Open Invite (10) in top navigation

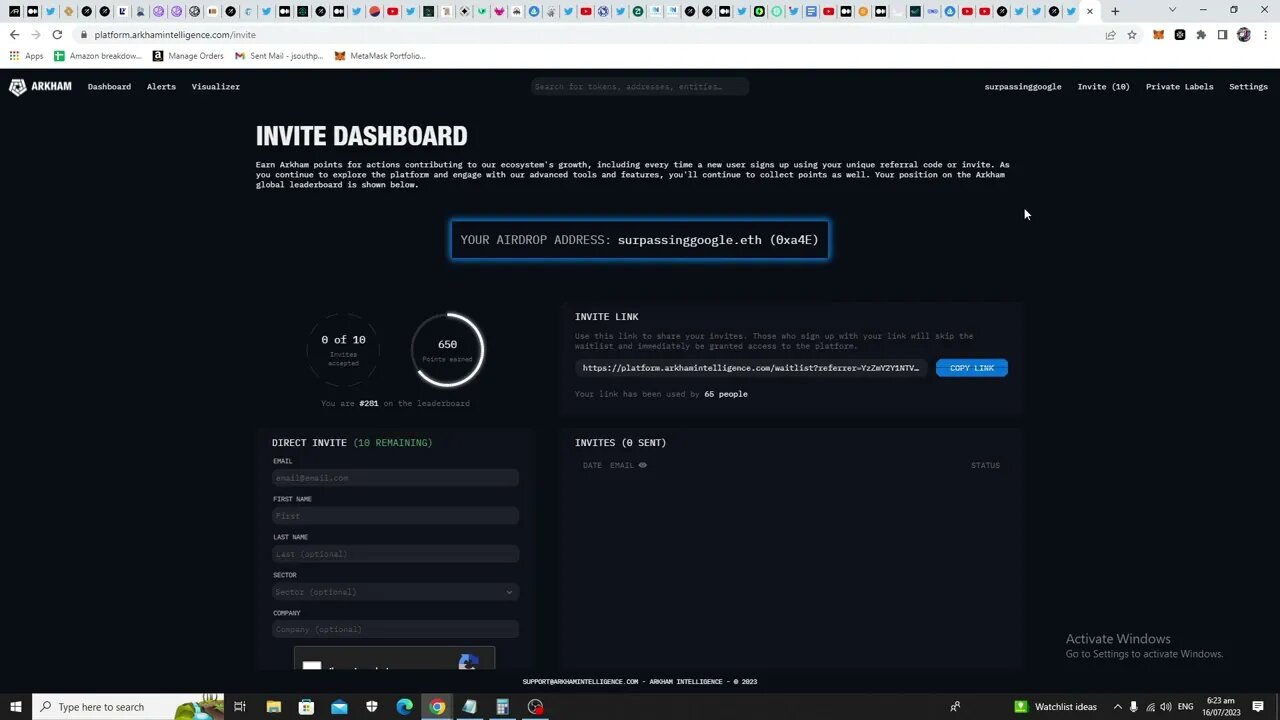(1103, 87)
